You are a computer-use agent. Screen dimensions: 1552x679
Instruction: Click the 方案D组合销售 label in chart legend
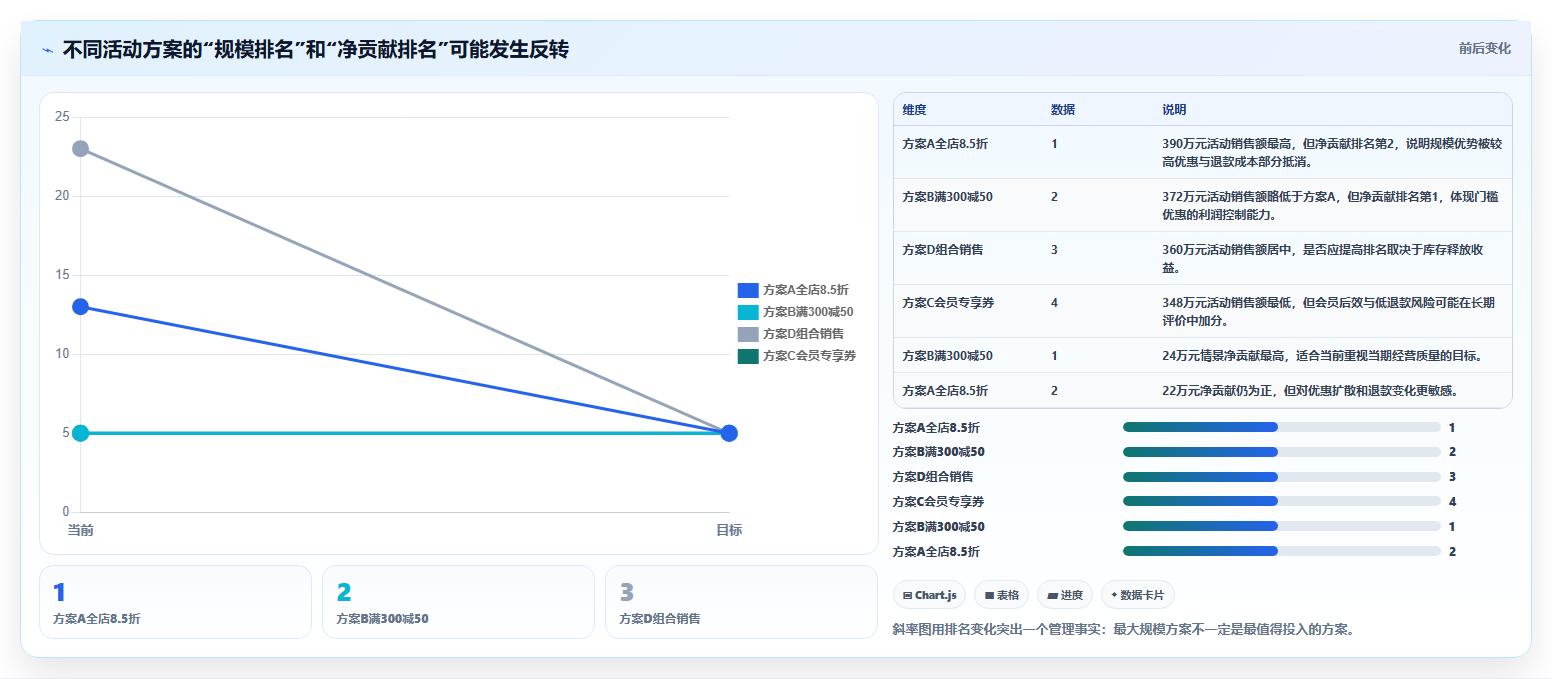pos(803,334)
